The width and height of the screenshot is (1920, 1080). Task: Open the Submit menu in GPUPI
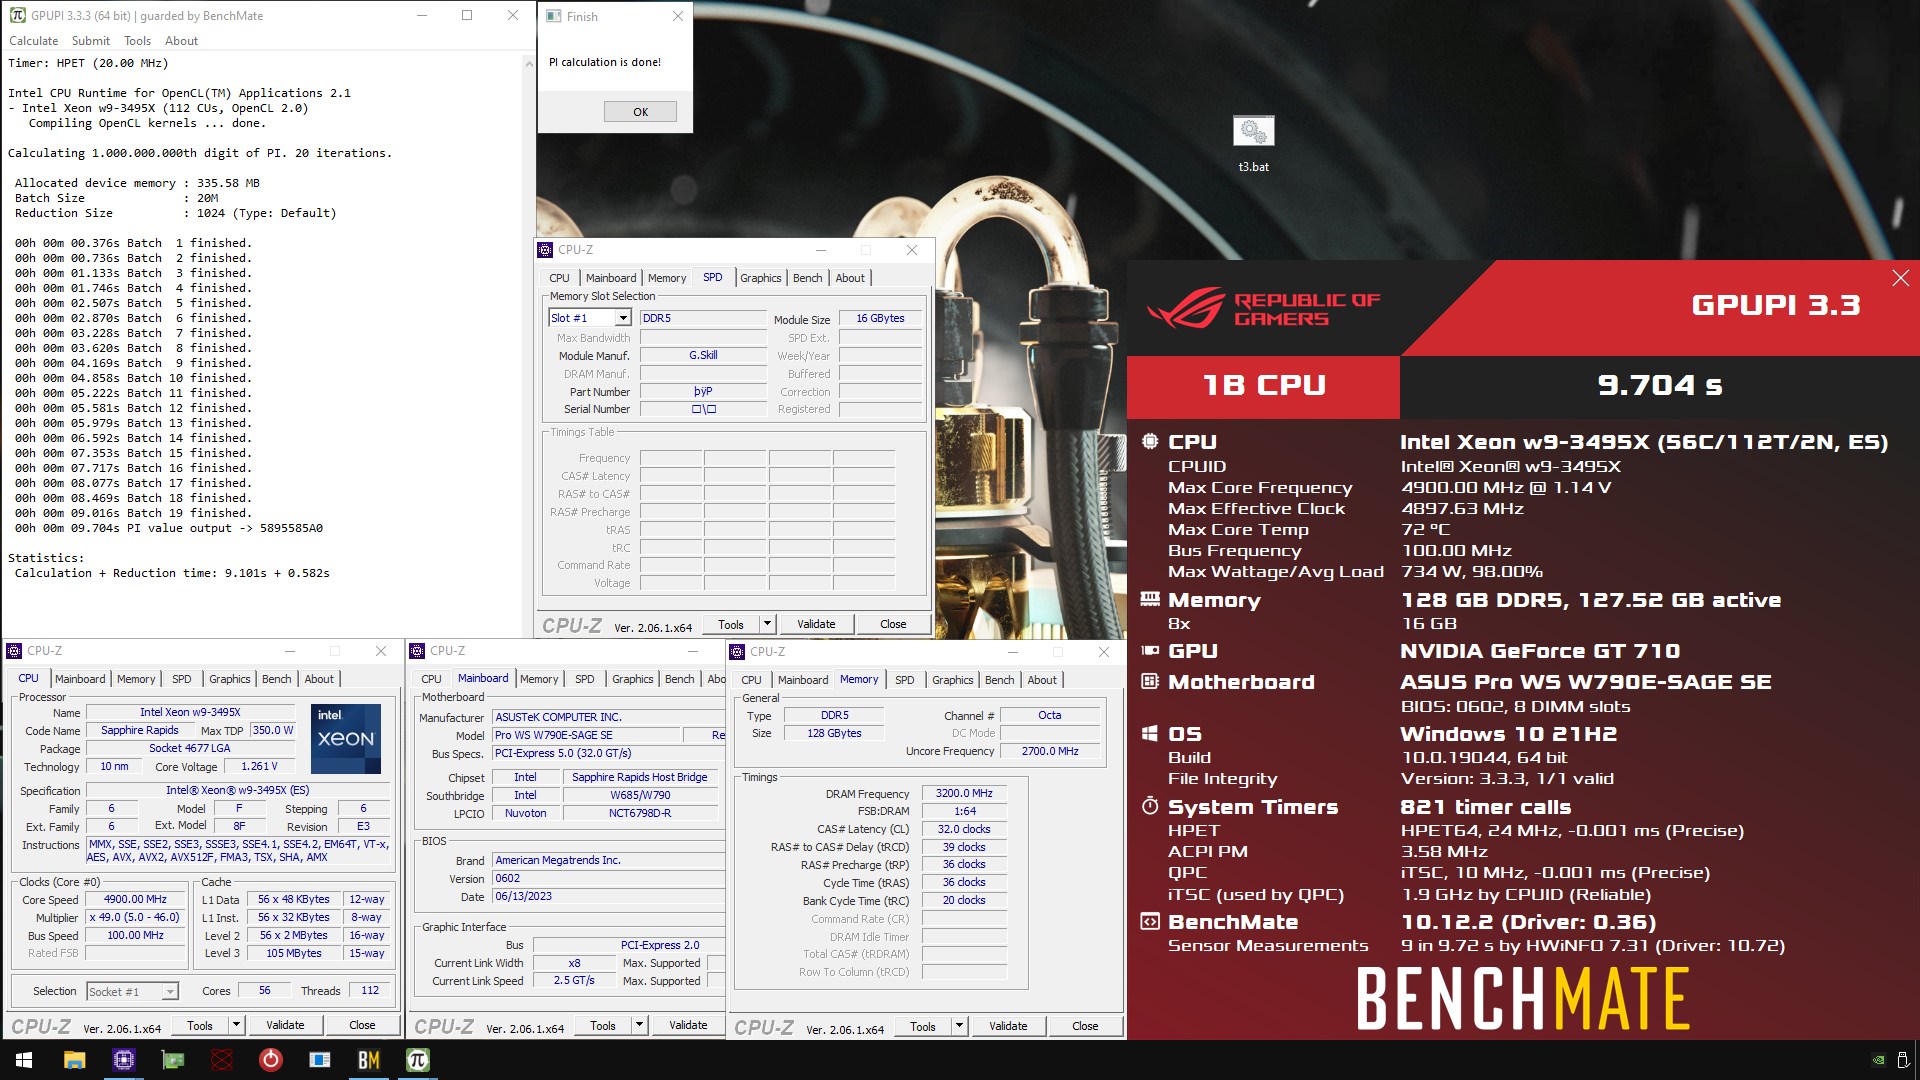click(91, 41)
